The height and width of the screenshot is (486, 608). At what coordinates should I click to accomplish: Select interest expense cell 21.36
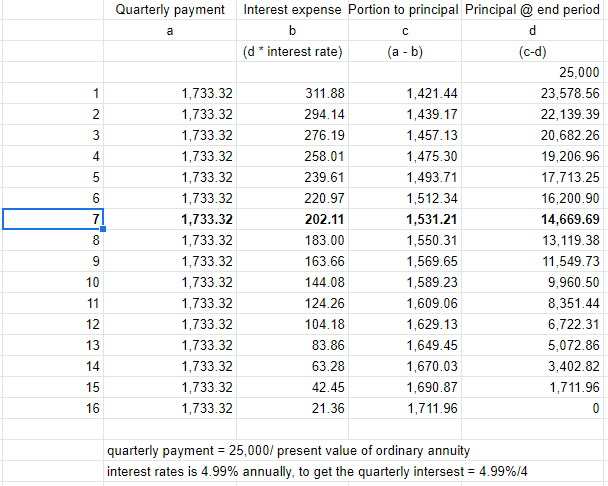click(x=292, y=408)
